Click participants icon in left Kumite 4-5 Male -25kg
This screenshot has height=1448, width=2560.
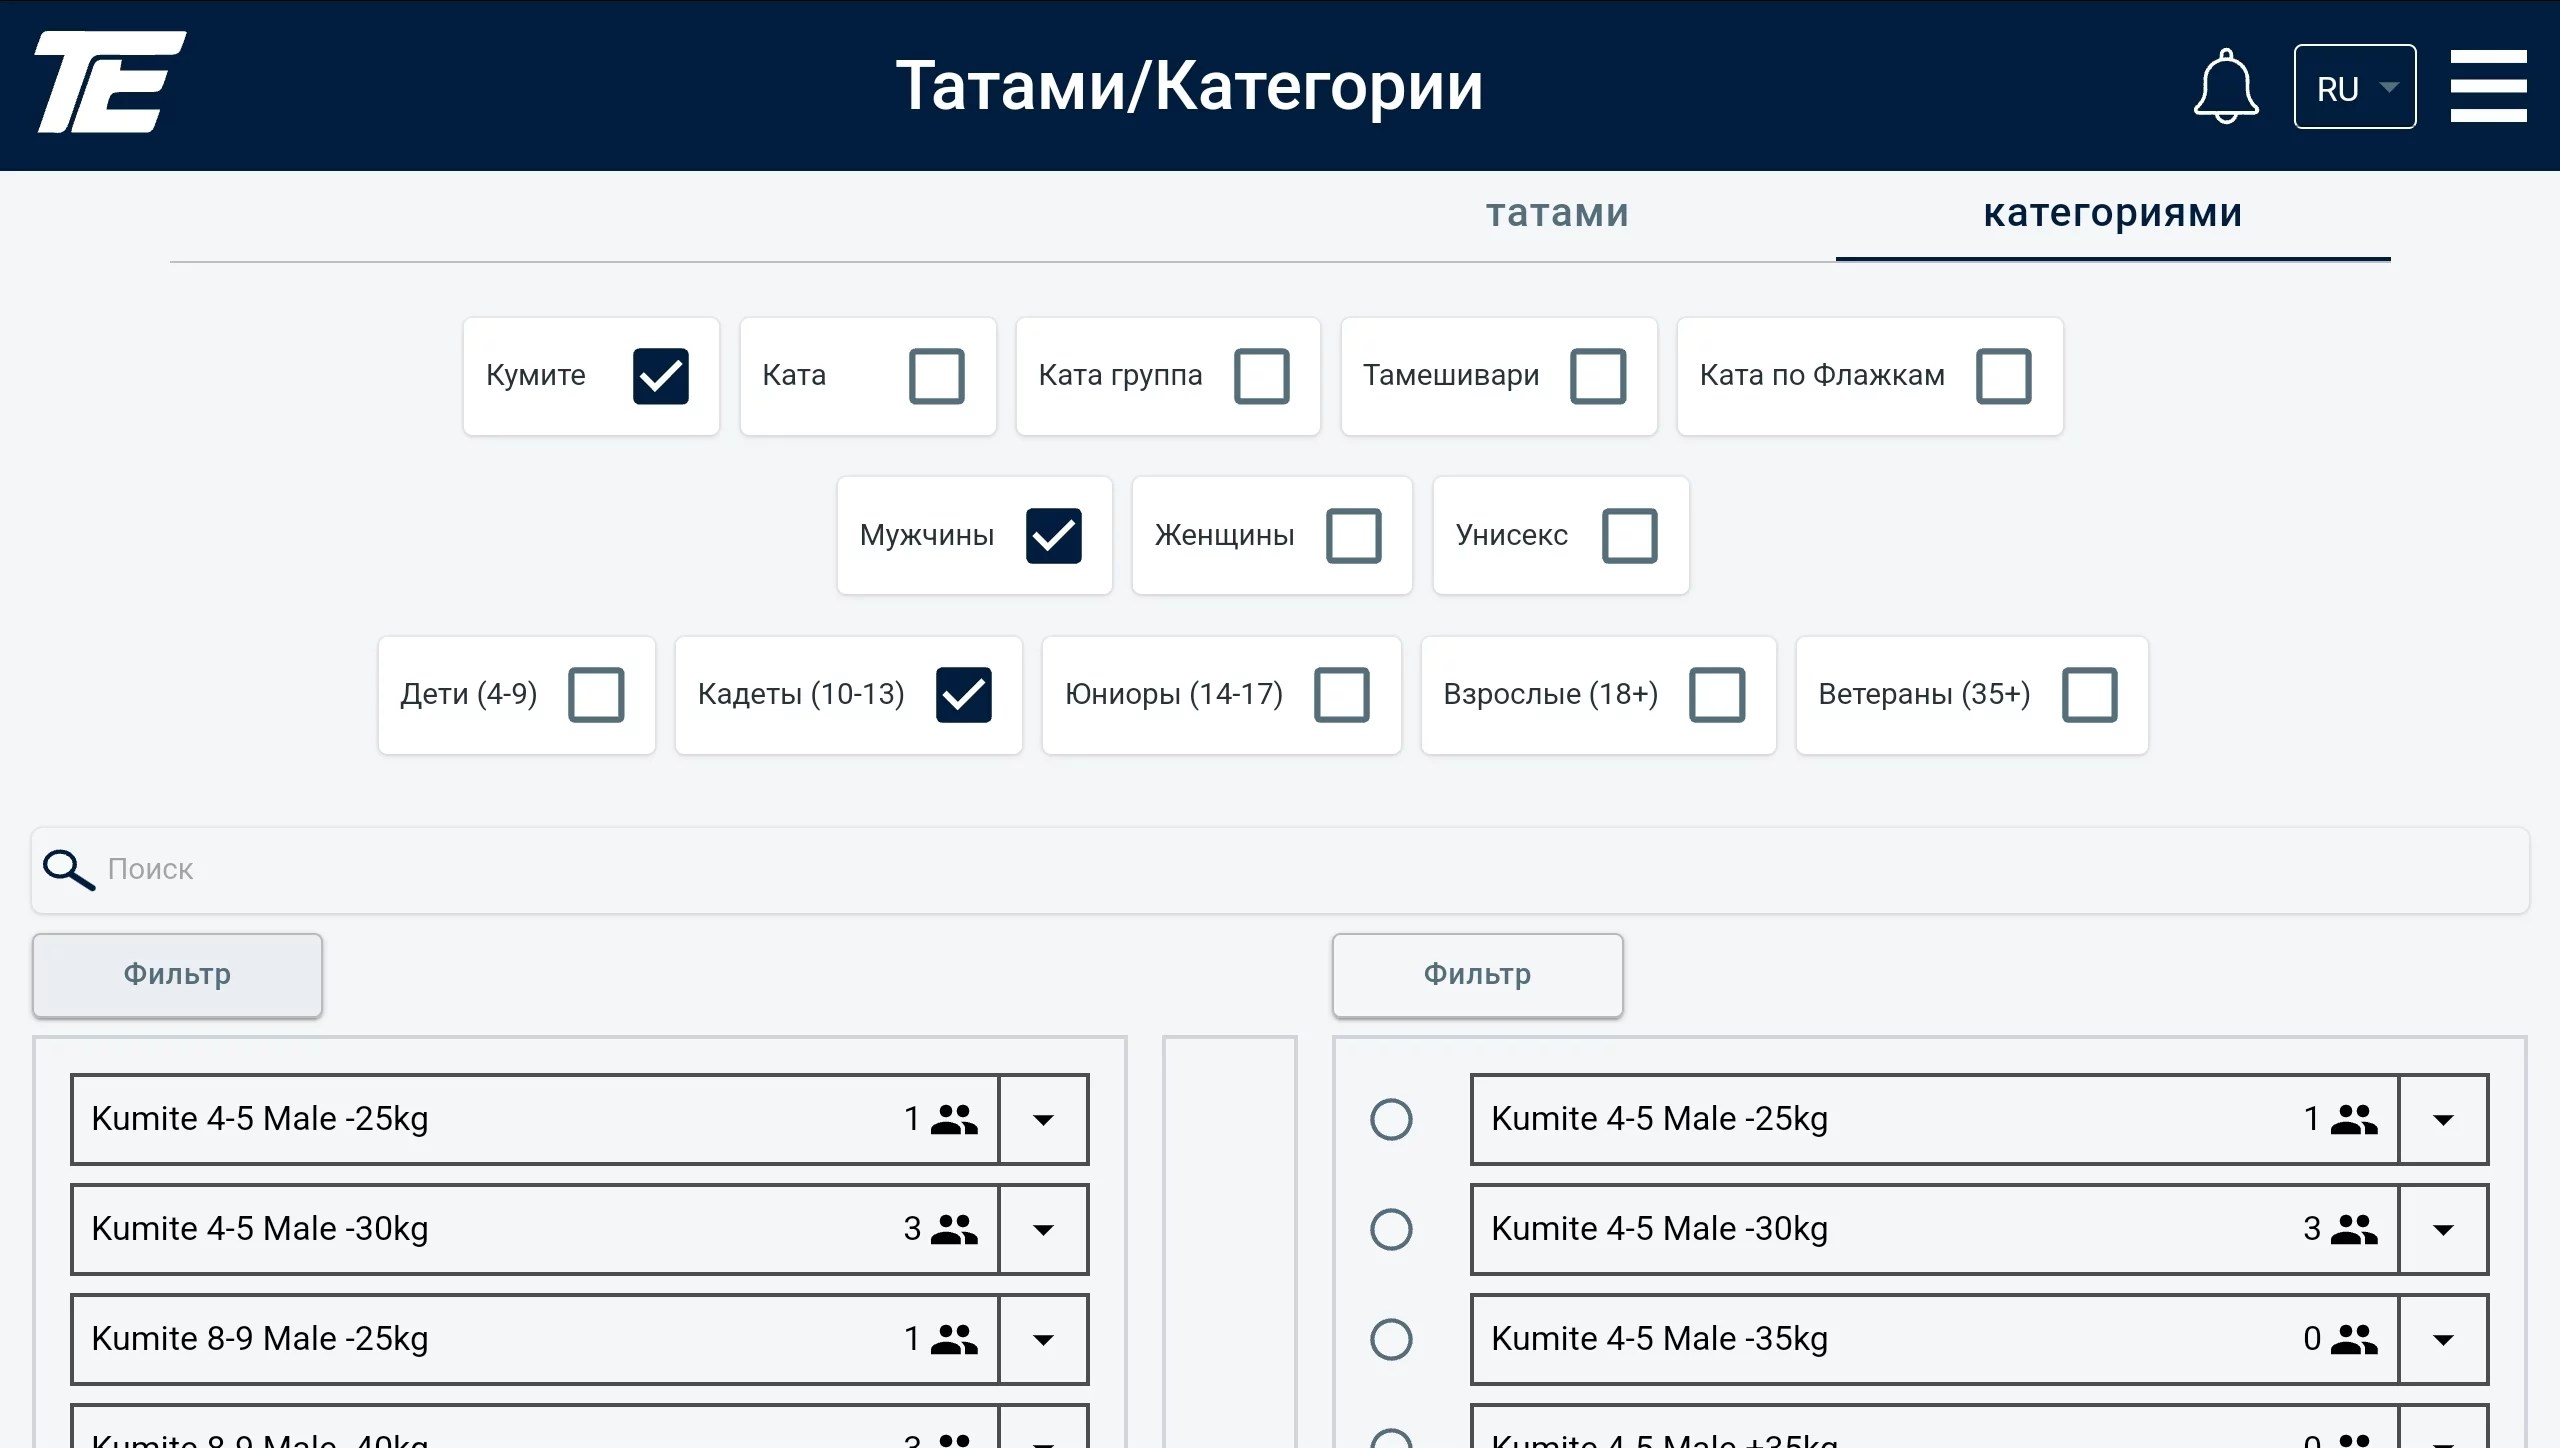pos(954,1119)
